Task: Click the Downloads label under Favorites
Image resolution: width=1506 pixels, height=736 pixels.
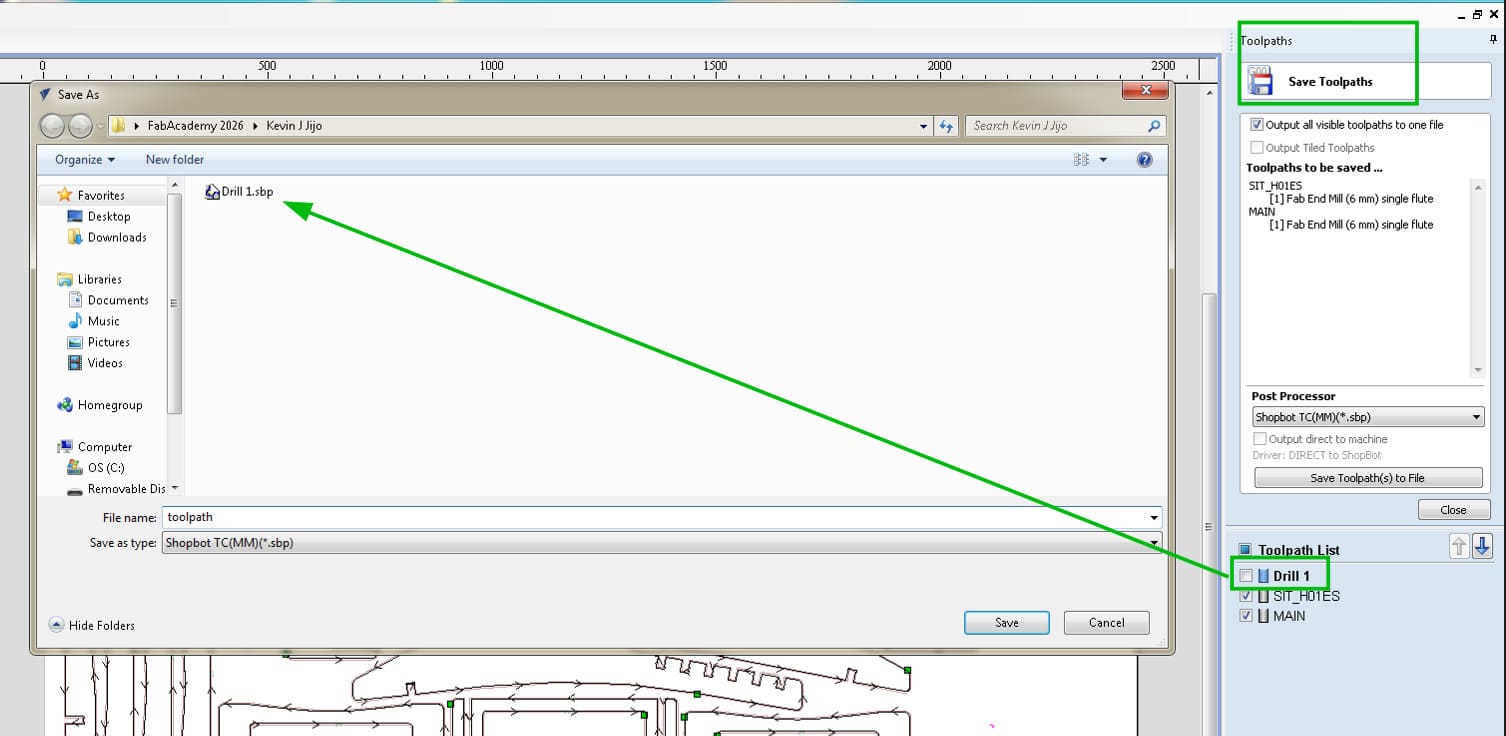Action: click(117, 237)
